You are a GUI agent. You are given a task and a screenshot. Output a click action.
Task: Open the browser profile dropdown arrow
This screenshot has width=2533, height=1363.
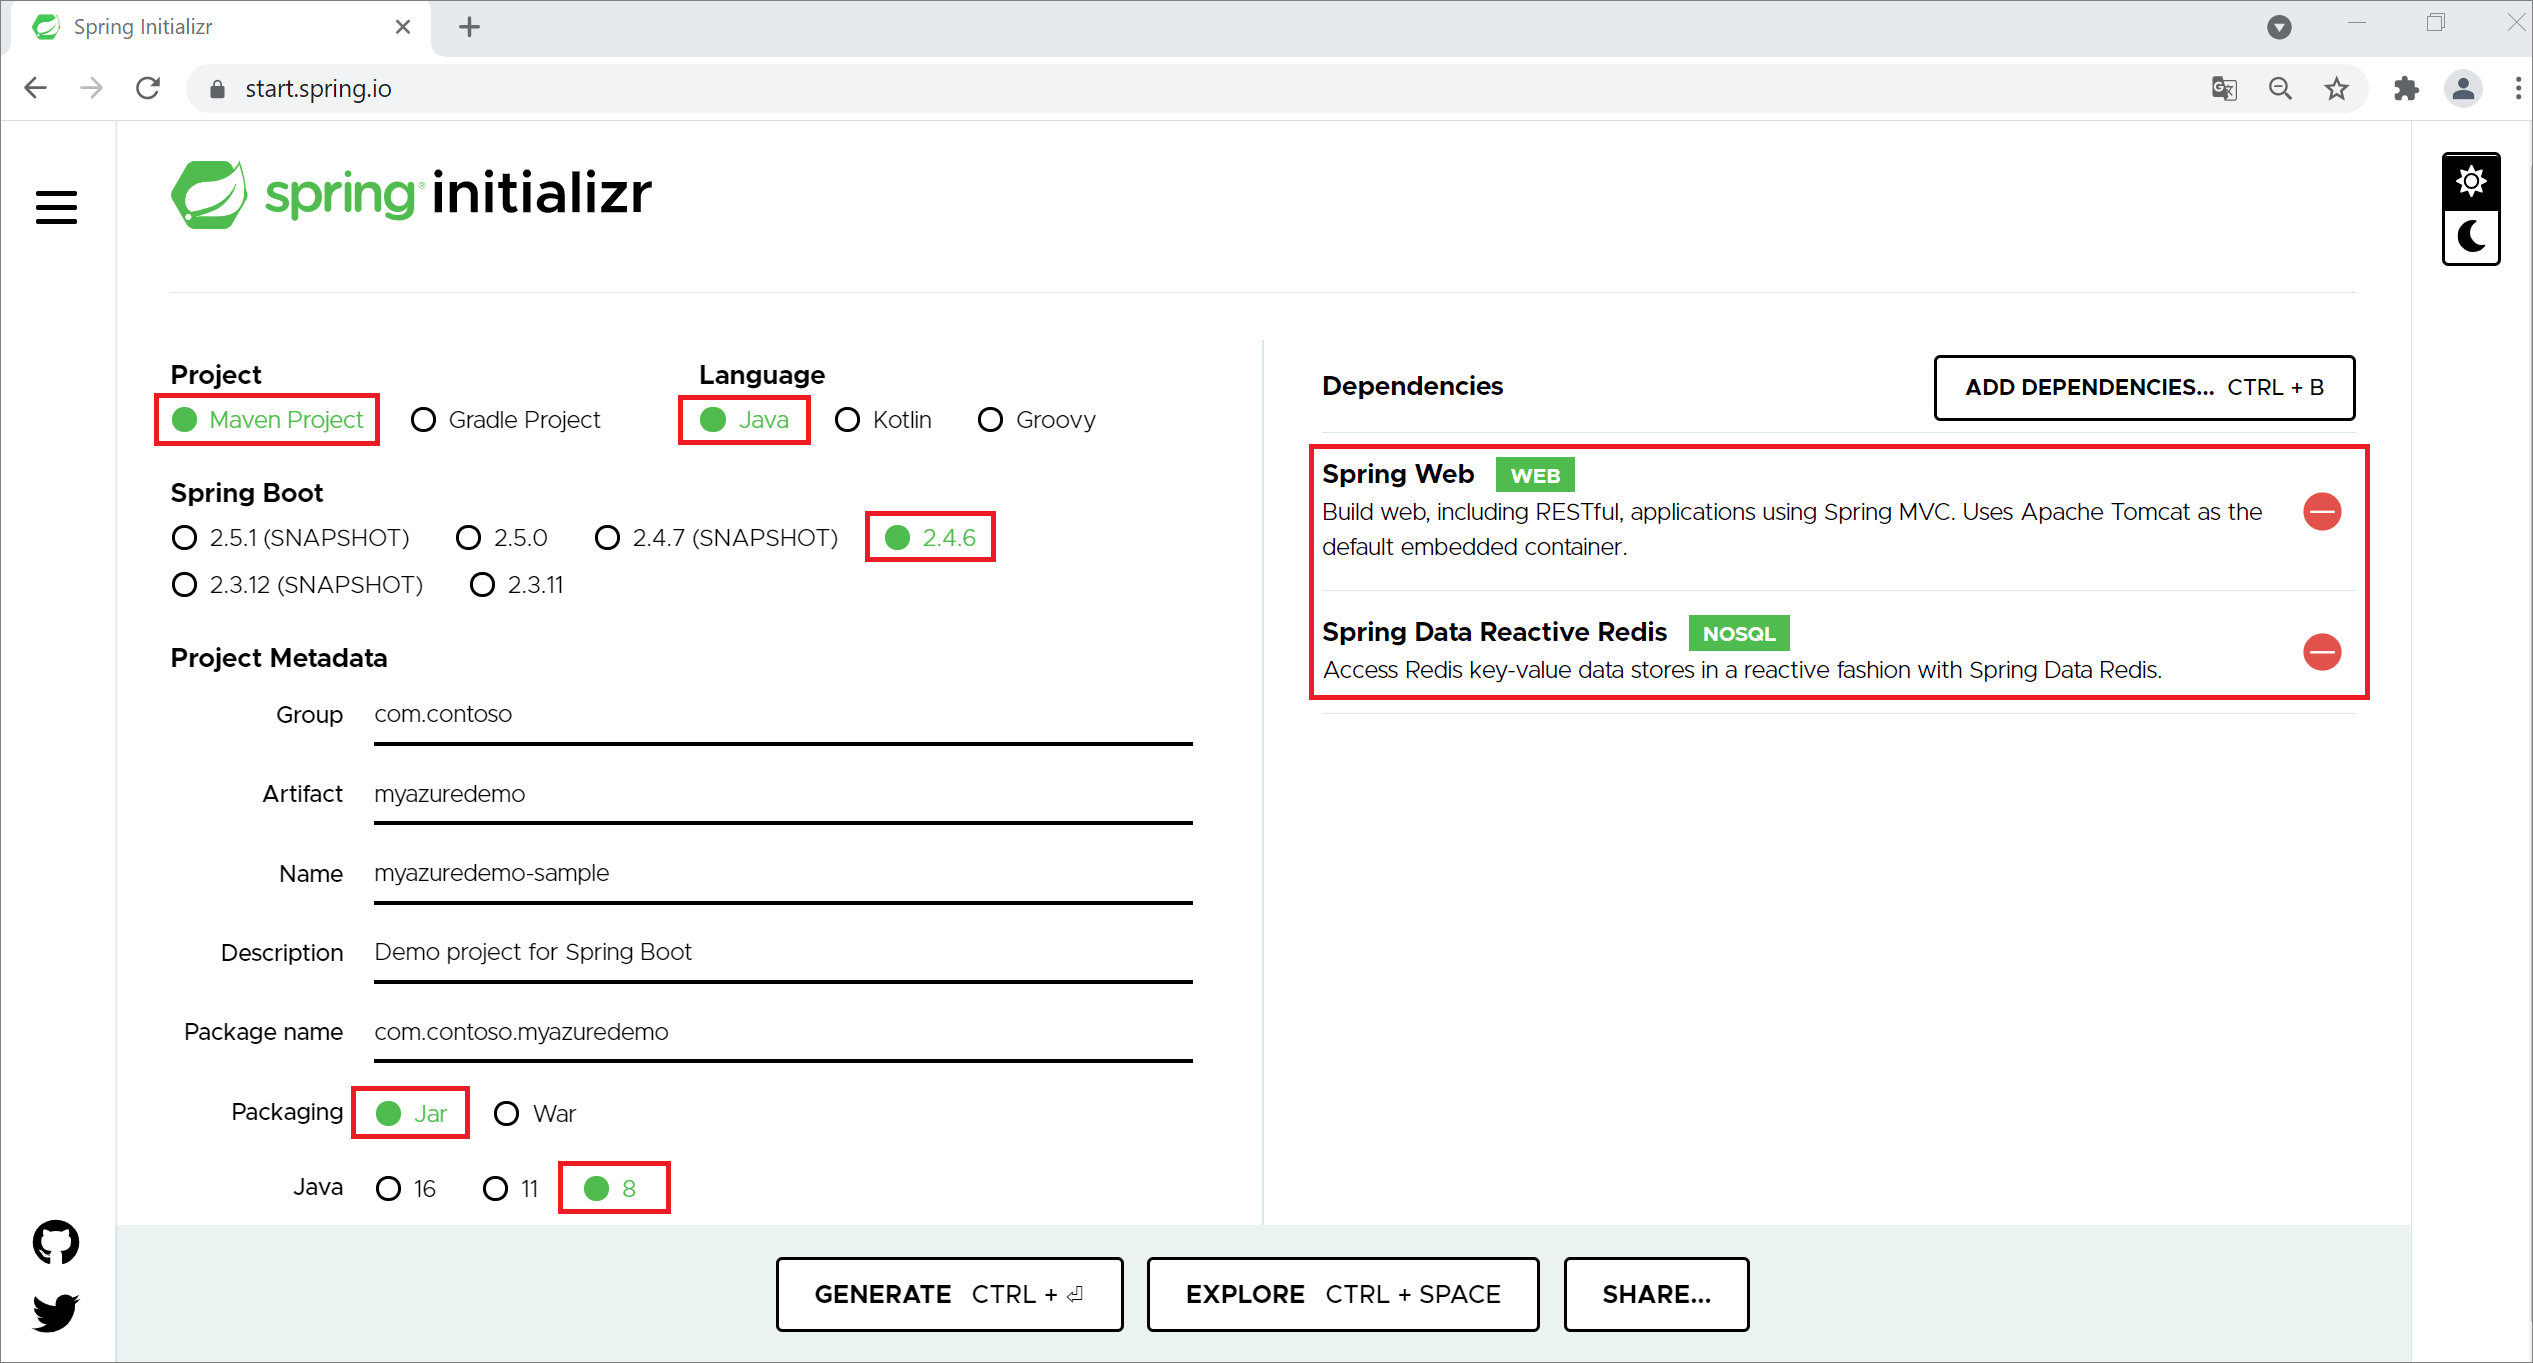point(2279,27)
